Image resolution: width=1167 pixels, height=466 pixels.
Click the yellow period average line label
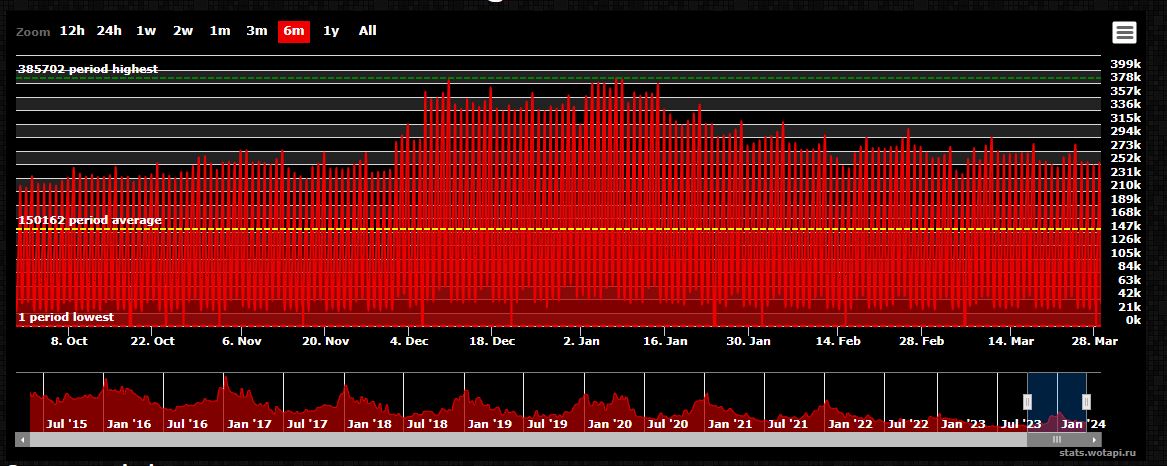click(x=90, y=220)
